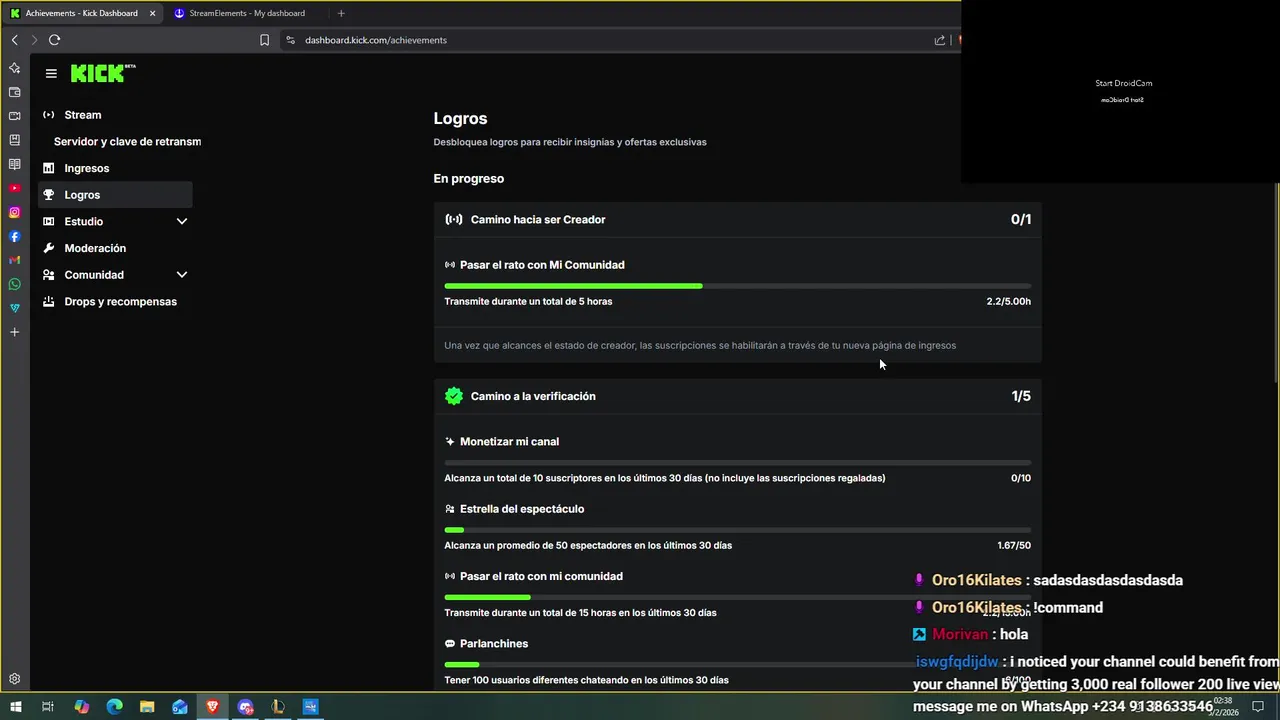Click the share icon in address bar
The image size is (1280, 720).
(939, 40)
